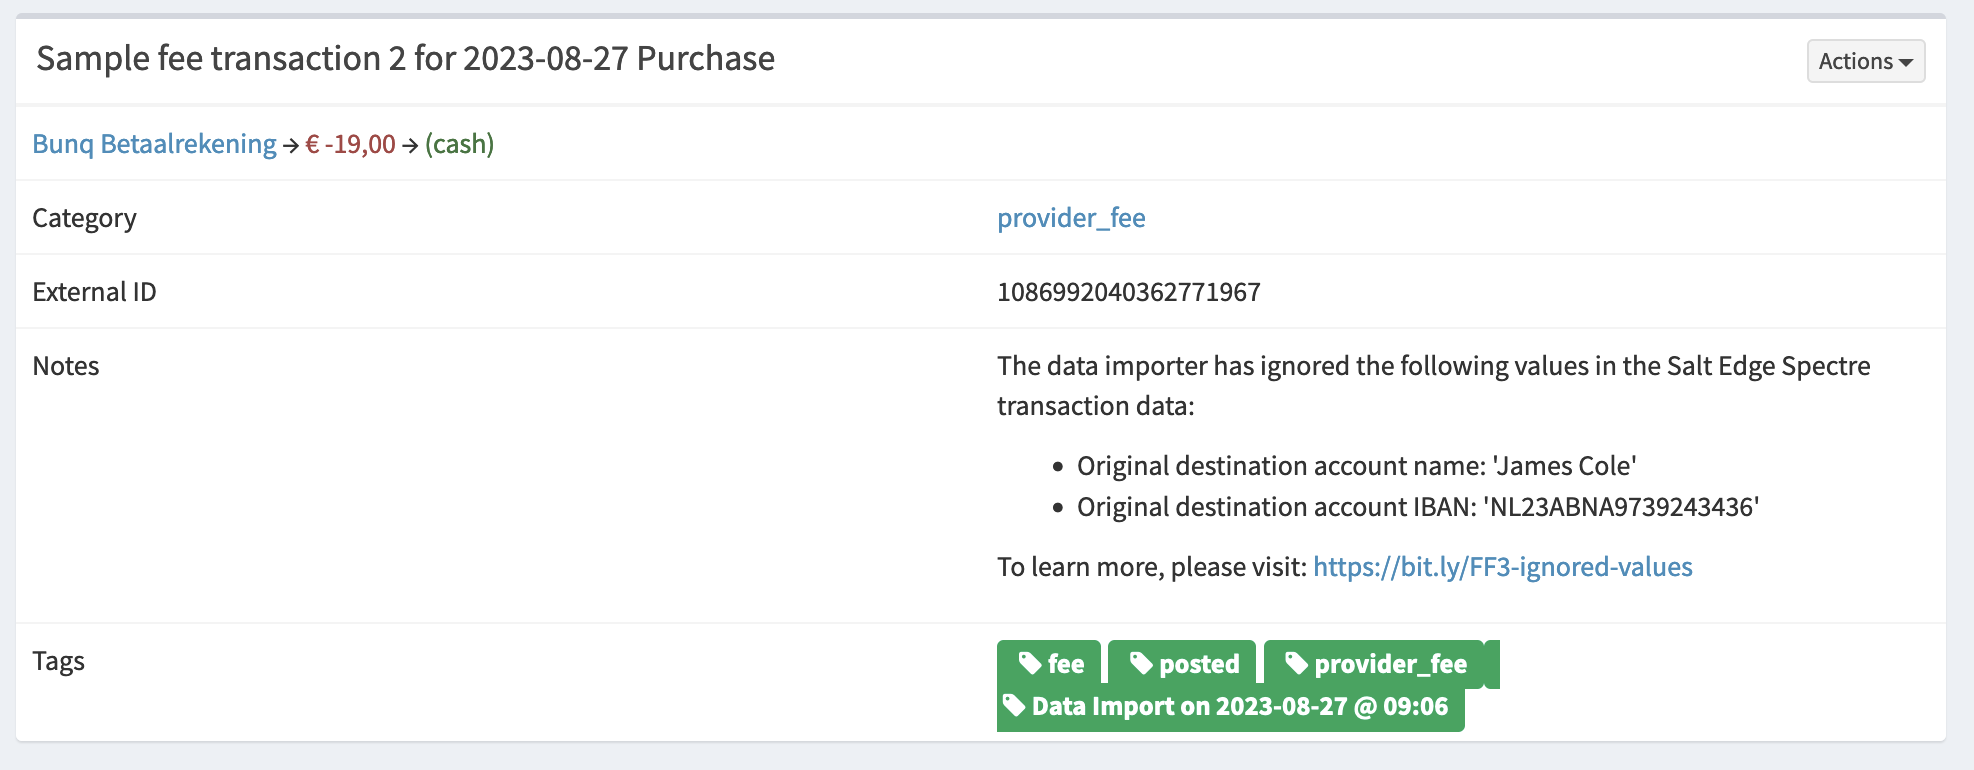Viewport: 1974px width, 770px height.
Task: Open the Bunq Betaalrekening account
Action: pyautogui.click(x=154, y=143)
